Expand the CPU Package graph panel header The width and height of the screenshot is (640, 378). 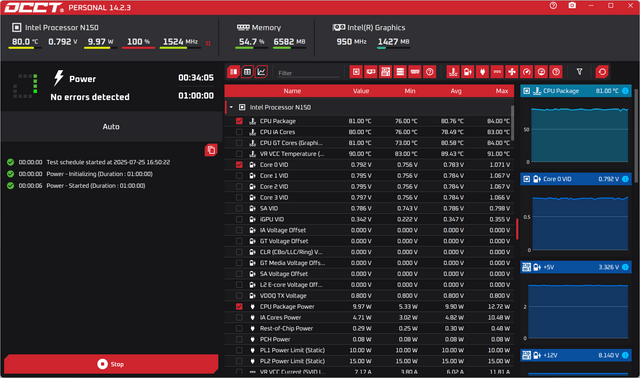click(576, 91)
